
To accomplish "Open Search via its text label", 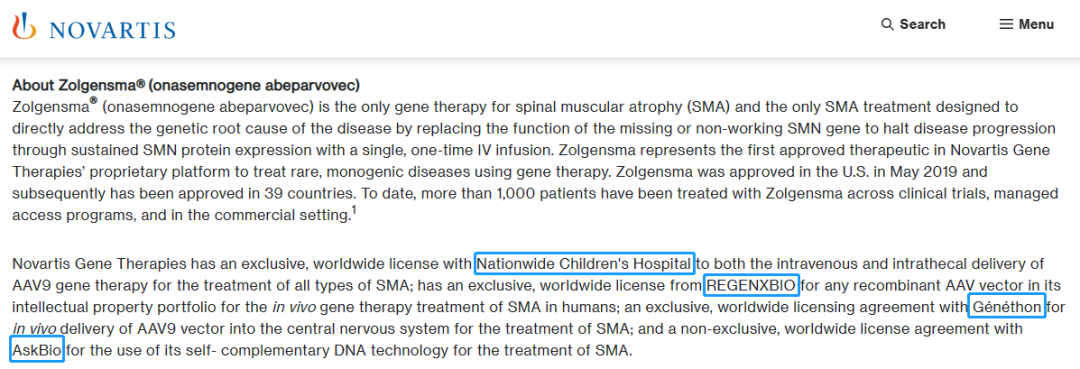I will click(x=922, y=25).
